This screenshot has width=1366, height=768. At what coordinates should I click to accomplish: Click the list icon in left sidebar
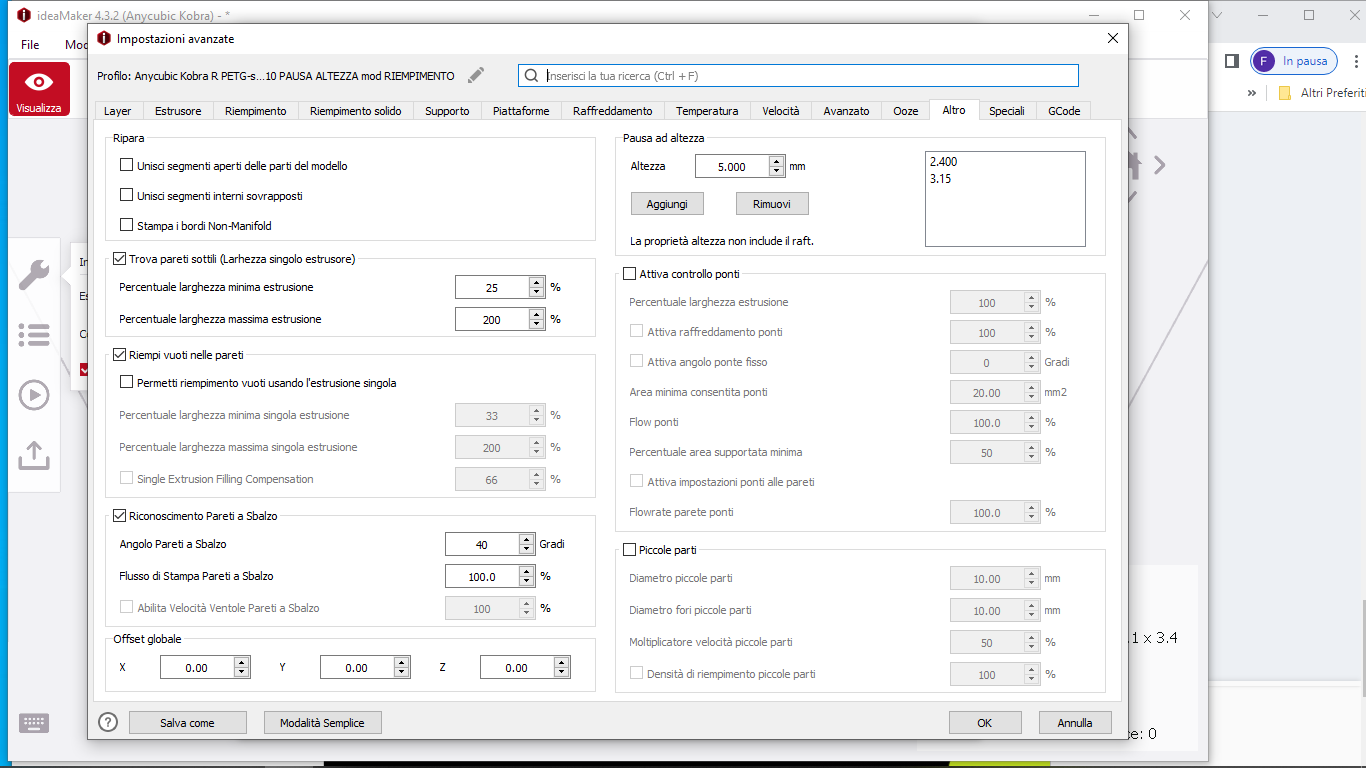coord(34,335)
